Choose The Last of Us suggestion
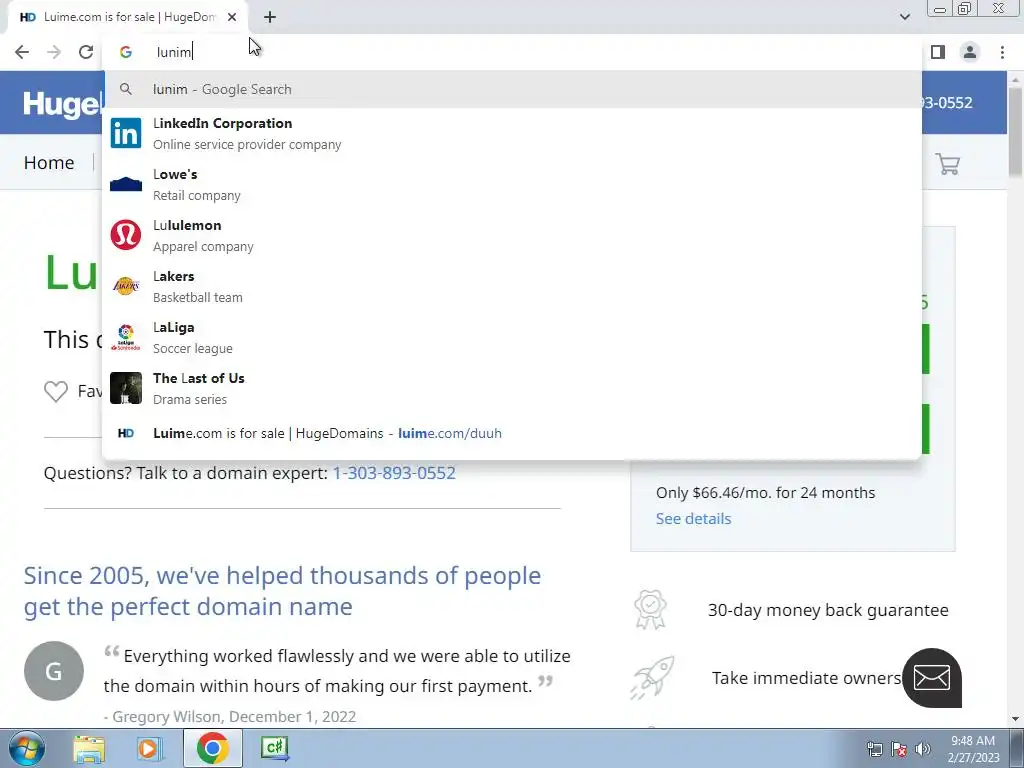Screen dimensions: 1024x768 click(513, 388)
